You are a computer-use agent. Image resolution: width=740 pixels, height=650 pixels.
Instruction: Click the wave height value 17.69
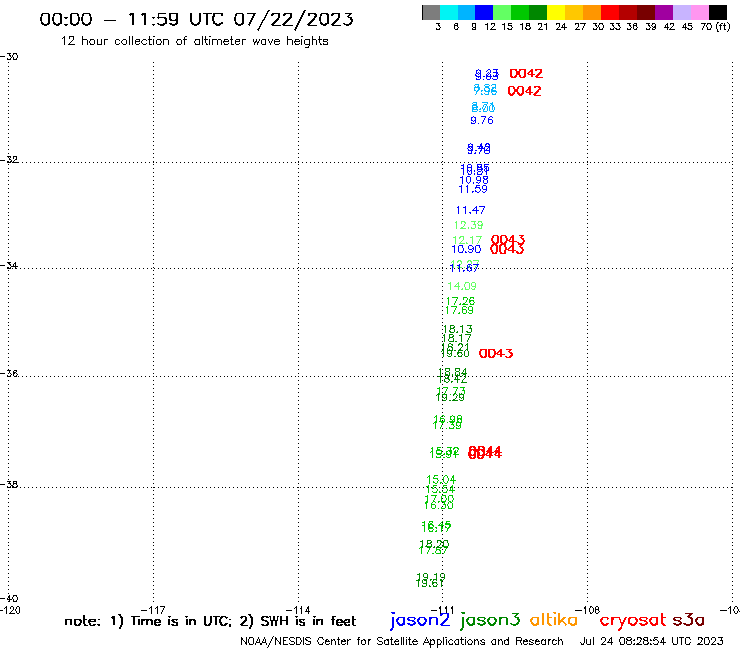[x=459, y=310]
